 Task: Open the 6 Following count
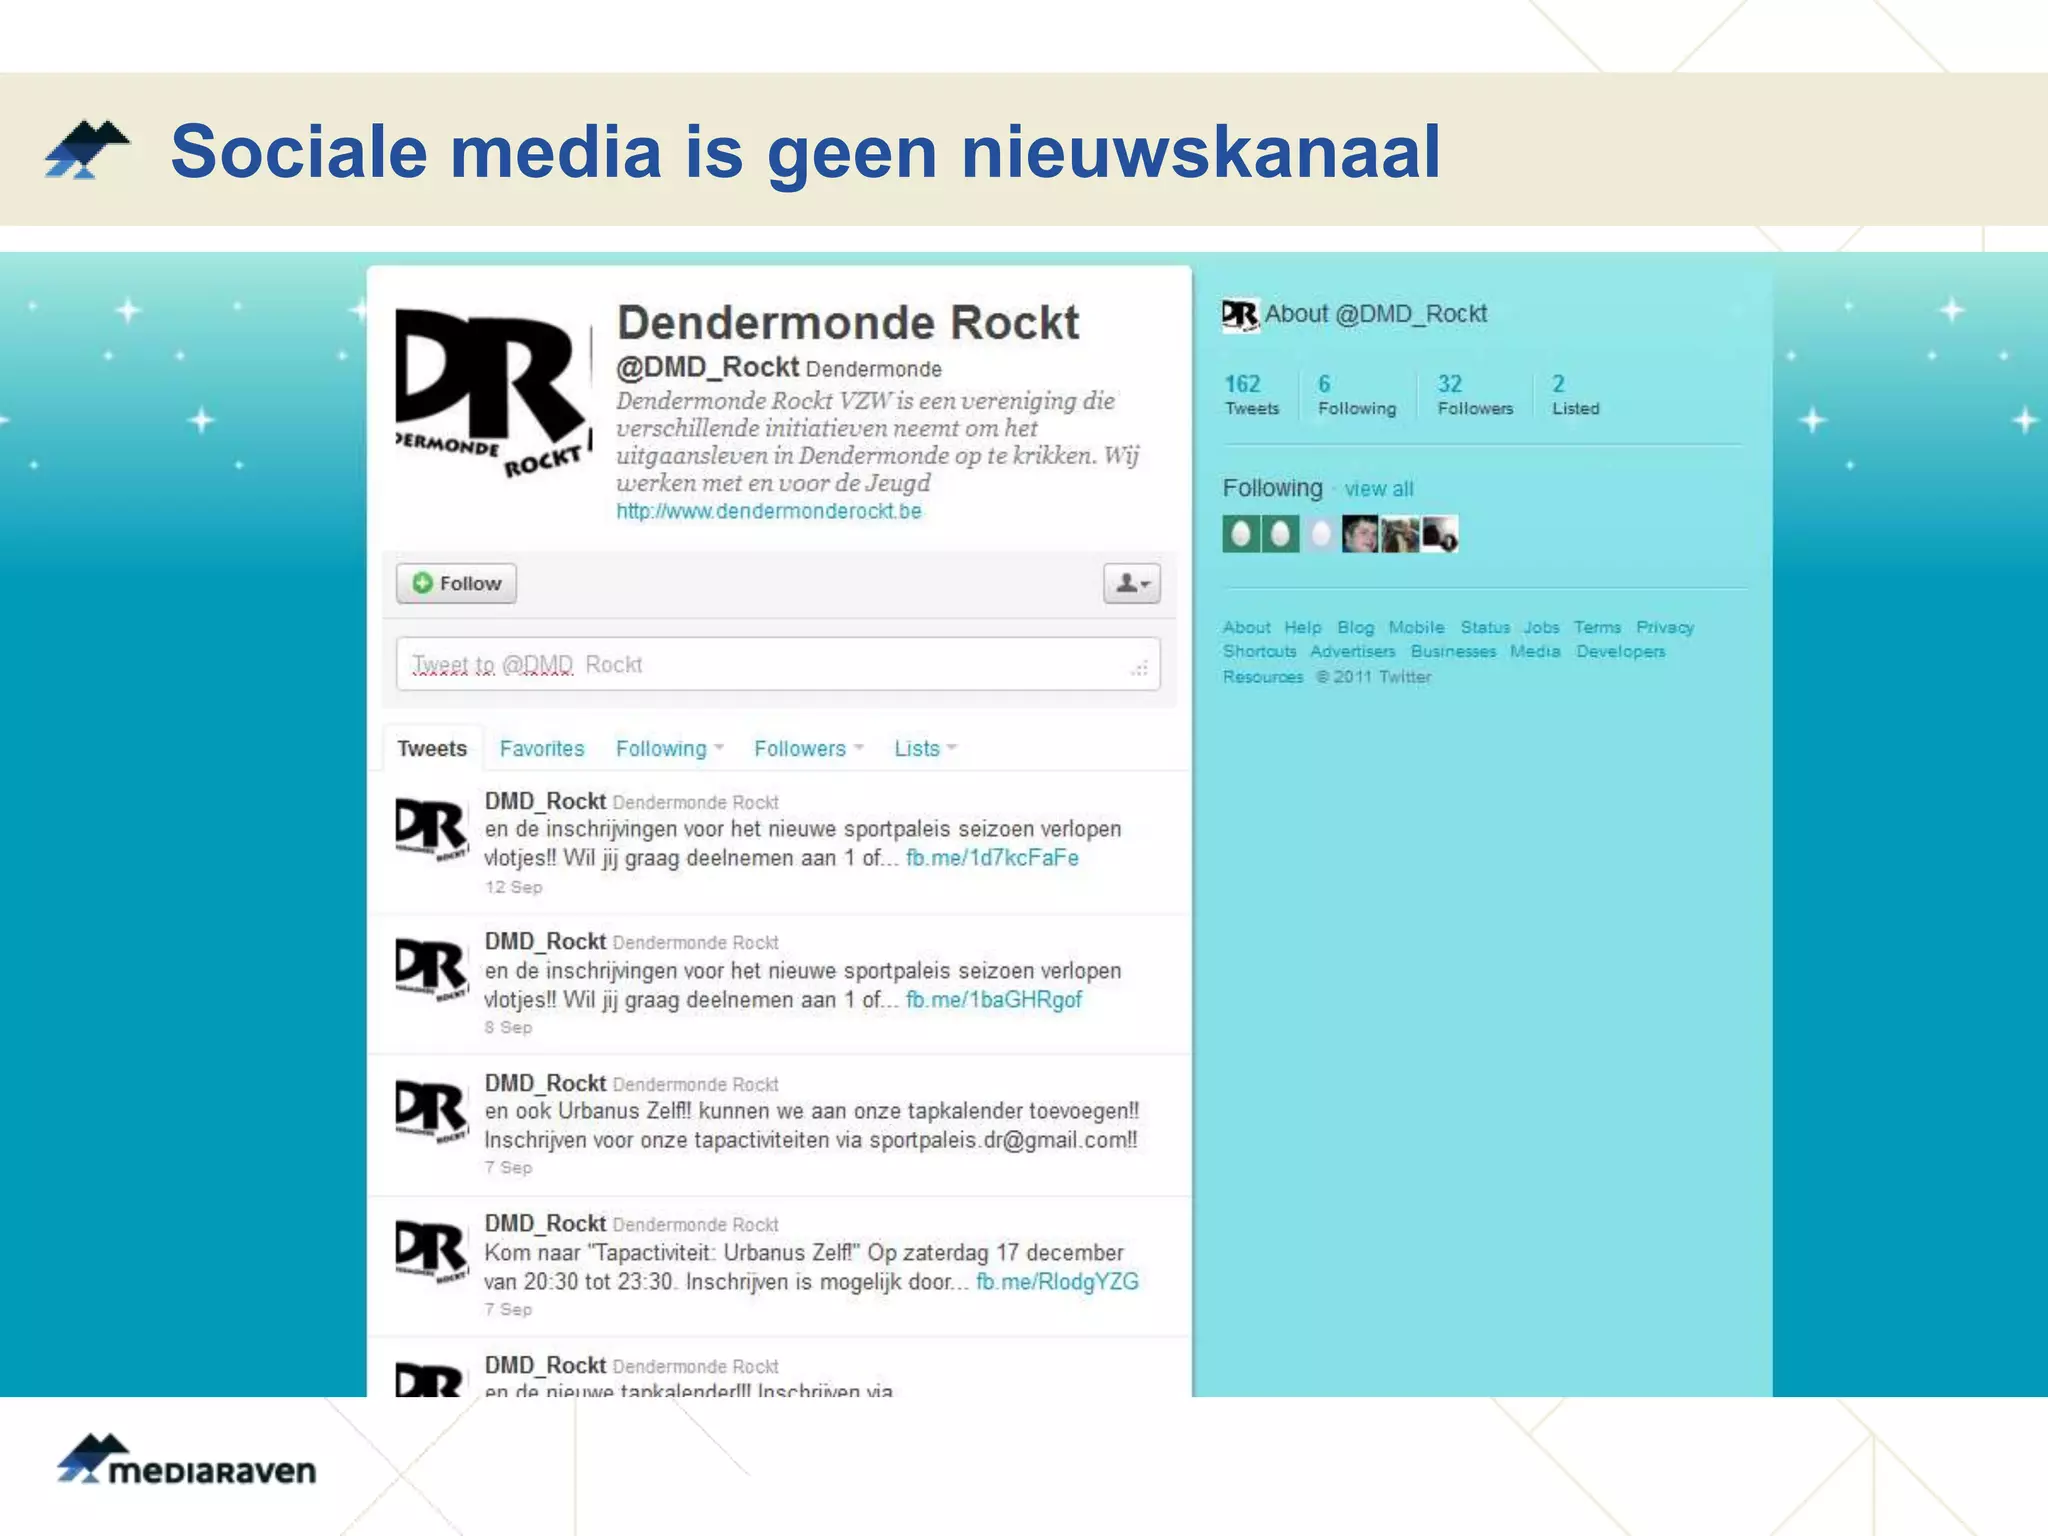(1356, 395)
